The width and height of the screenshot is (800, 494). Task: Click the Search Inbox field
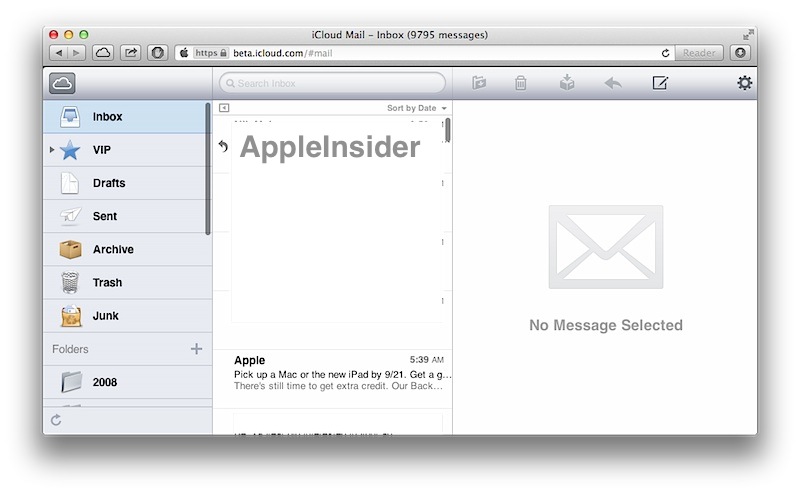point(332,83)
